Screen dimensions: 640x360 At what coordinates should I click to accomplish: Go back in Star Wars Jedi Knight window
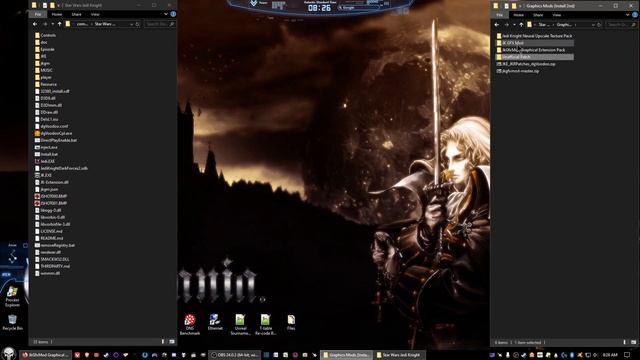[x=35, y=24]
